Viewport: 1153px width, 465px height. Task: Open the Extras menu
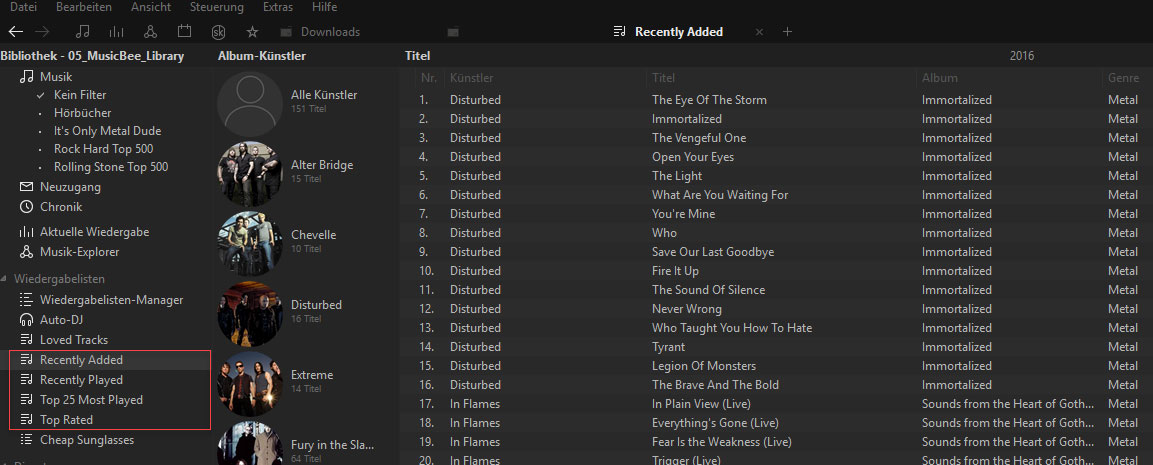pos(277,7)
